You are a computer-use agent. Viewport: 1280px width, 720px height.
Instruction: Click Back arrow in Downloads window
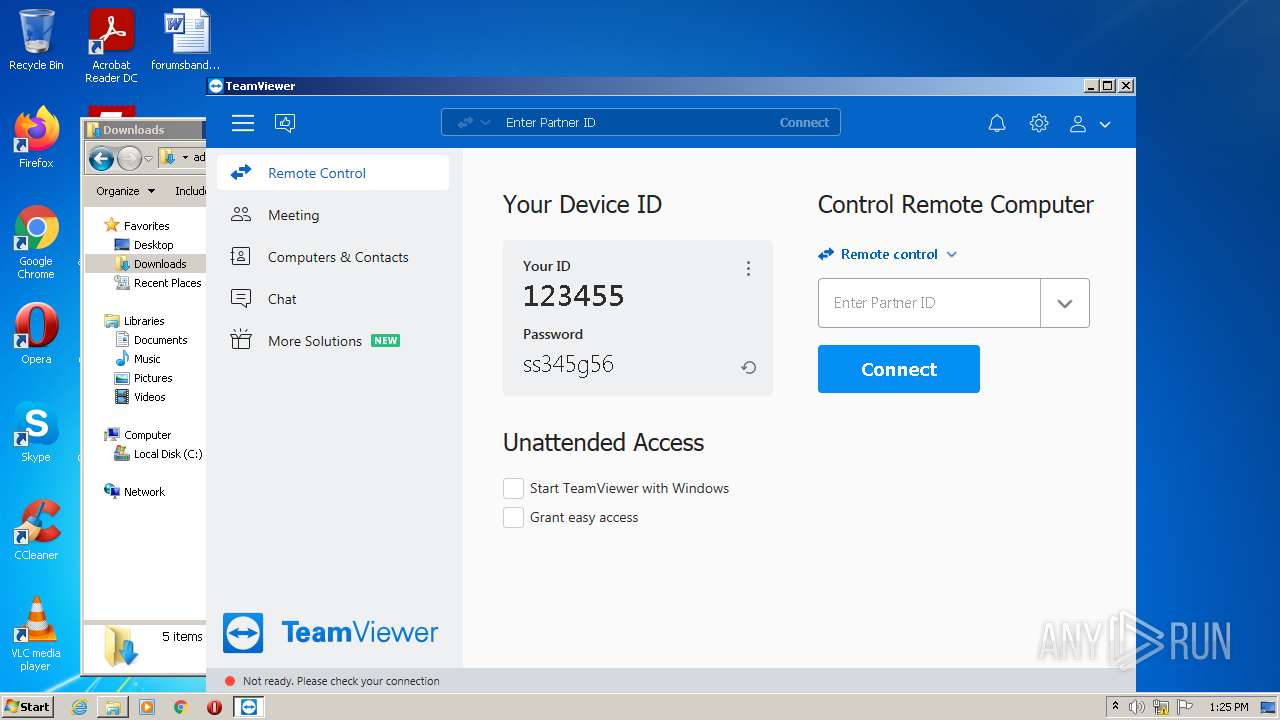(101, 158)
